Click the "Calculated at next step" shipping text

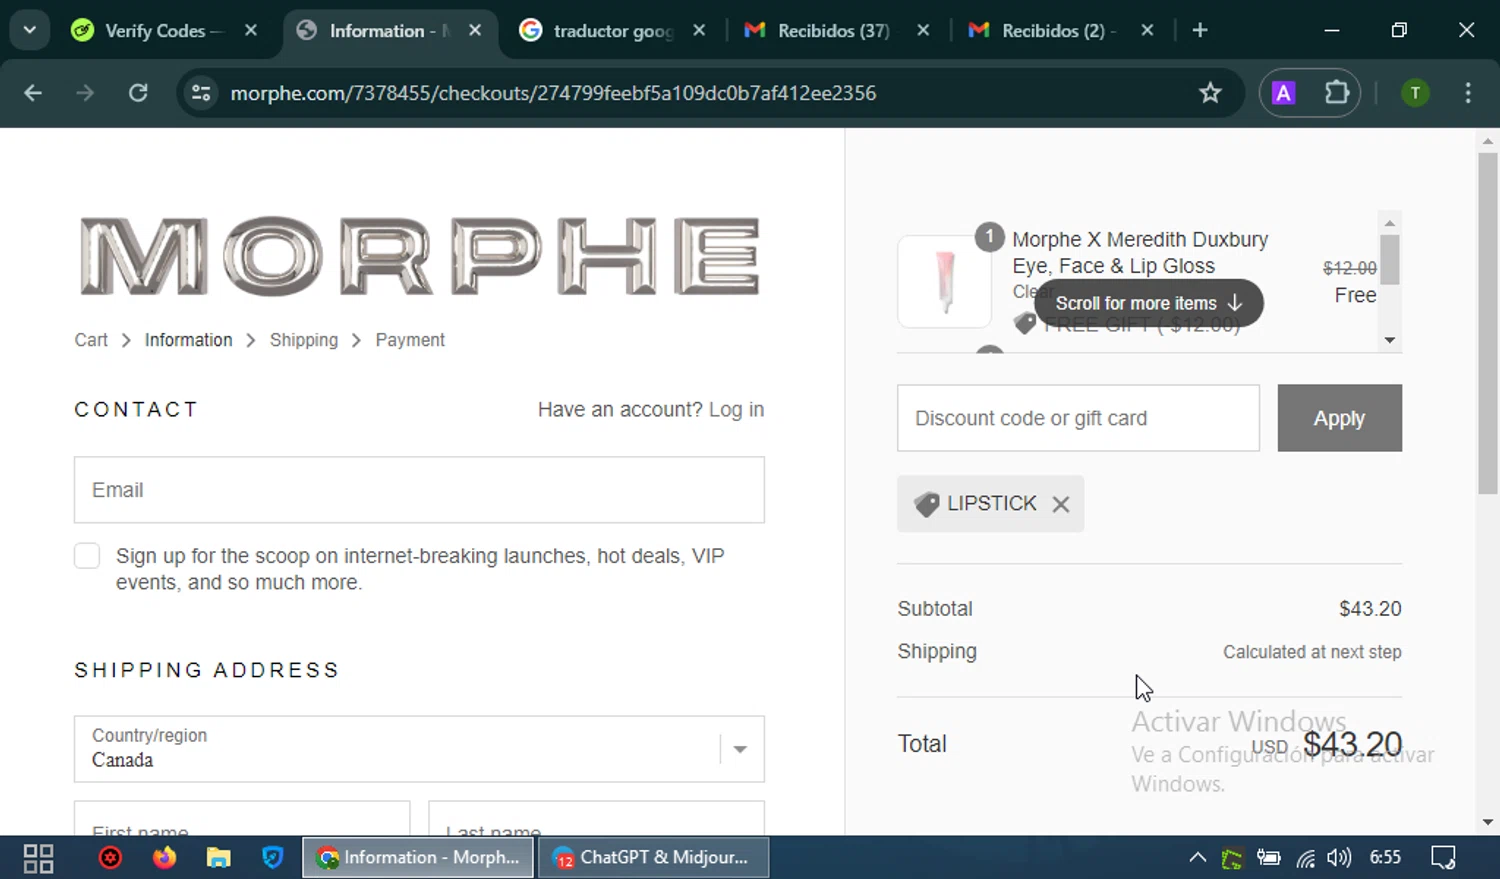pos(1312,652)
